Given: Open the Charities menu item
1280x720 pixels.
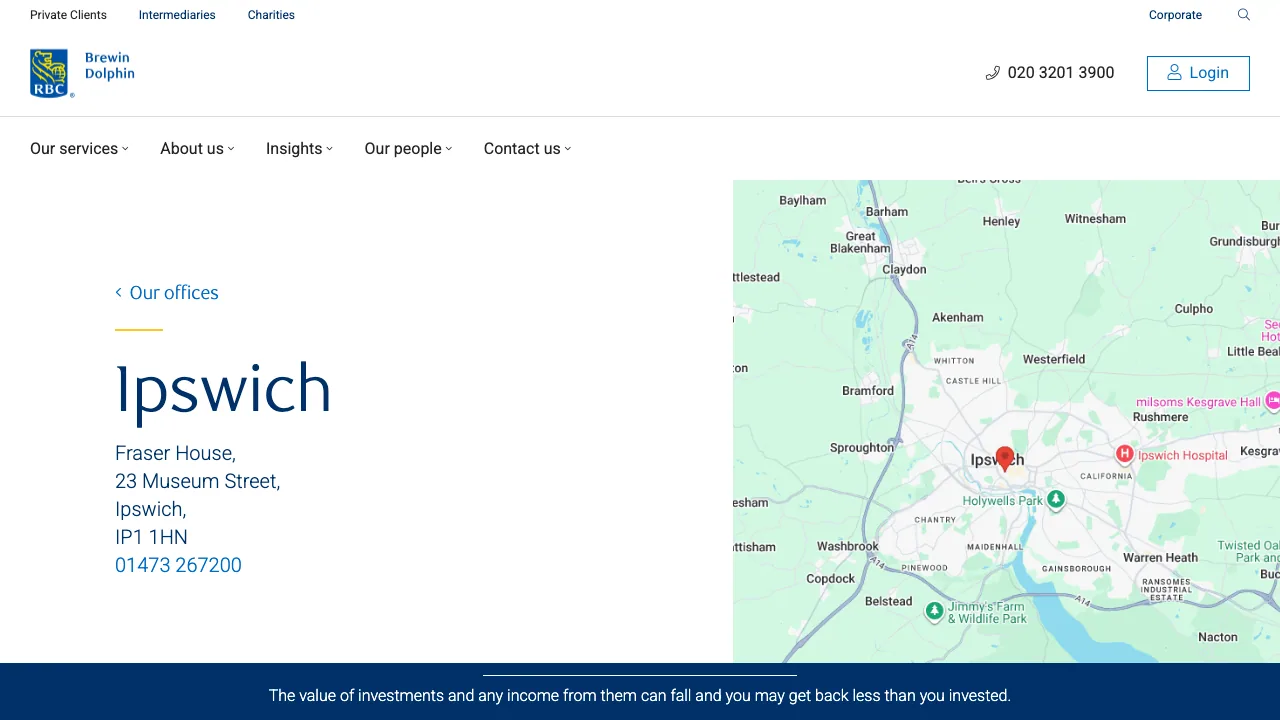Looking at the screenshot, I should pyautogui.click(x=271, y=15).
